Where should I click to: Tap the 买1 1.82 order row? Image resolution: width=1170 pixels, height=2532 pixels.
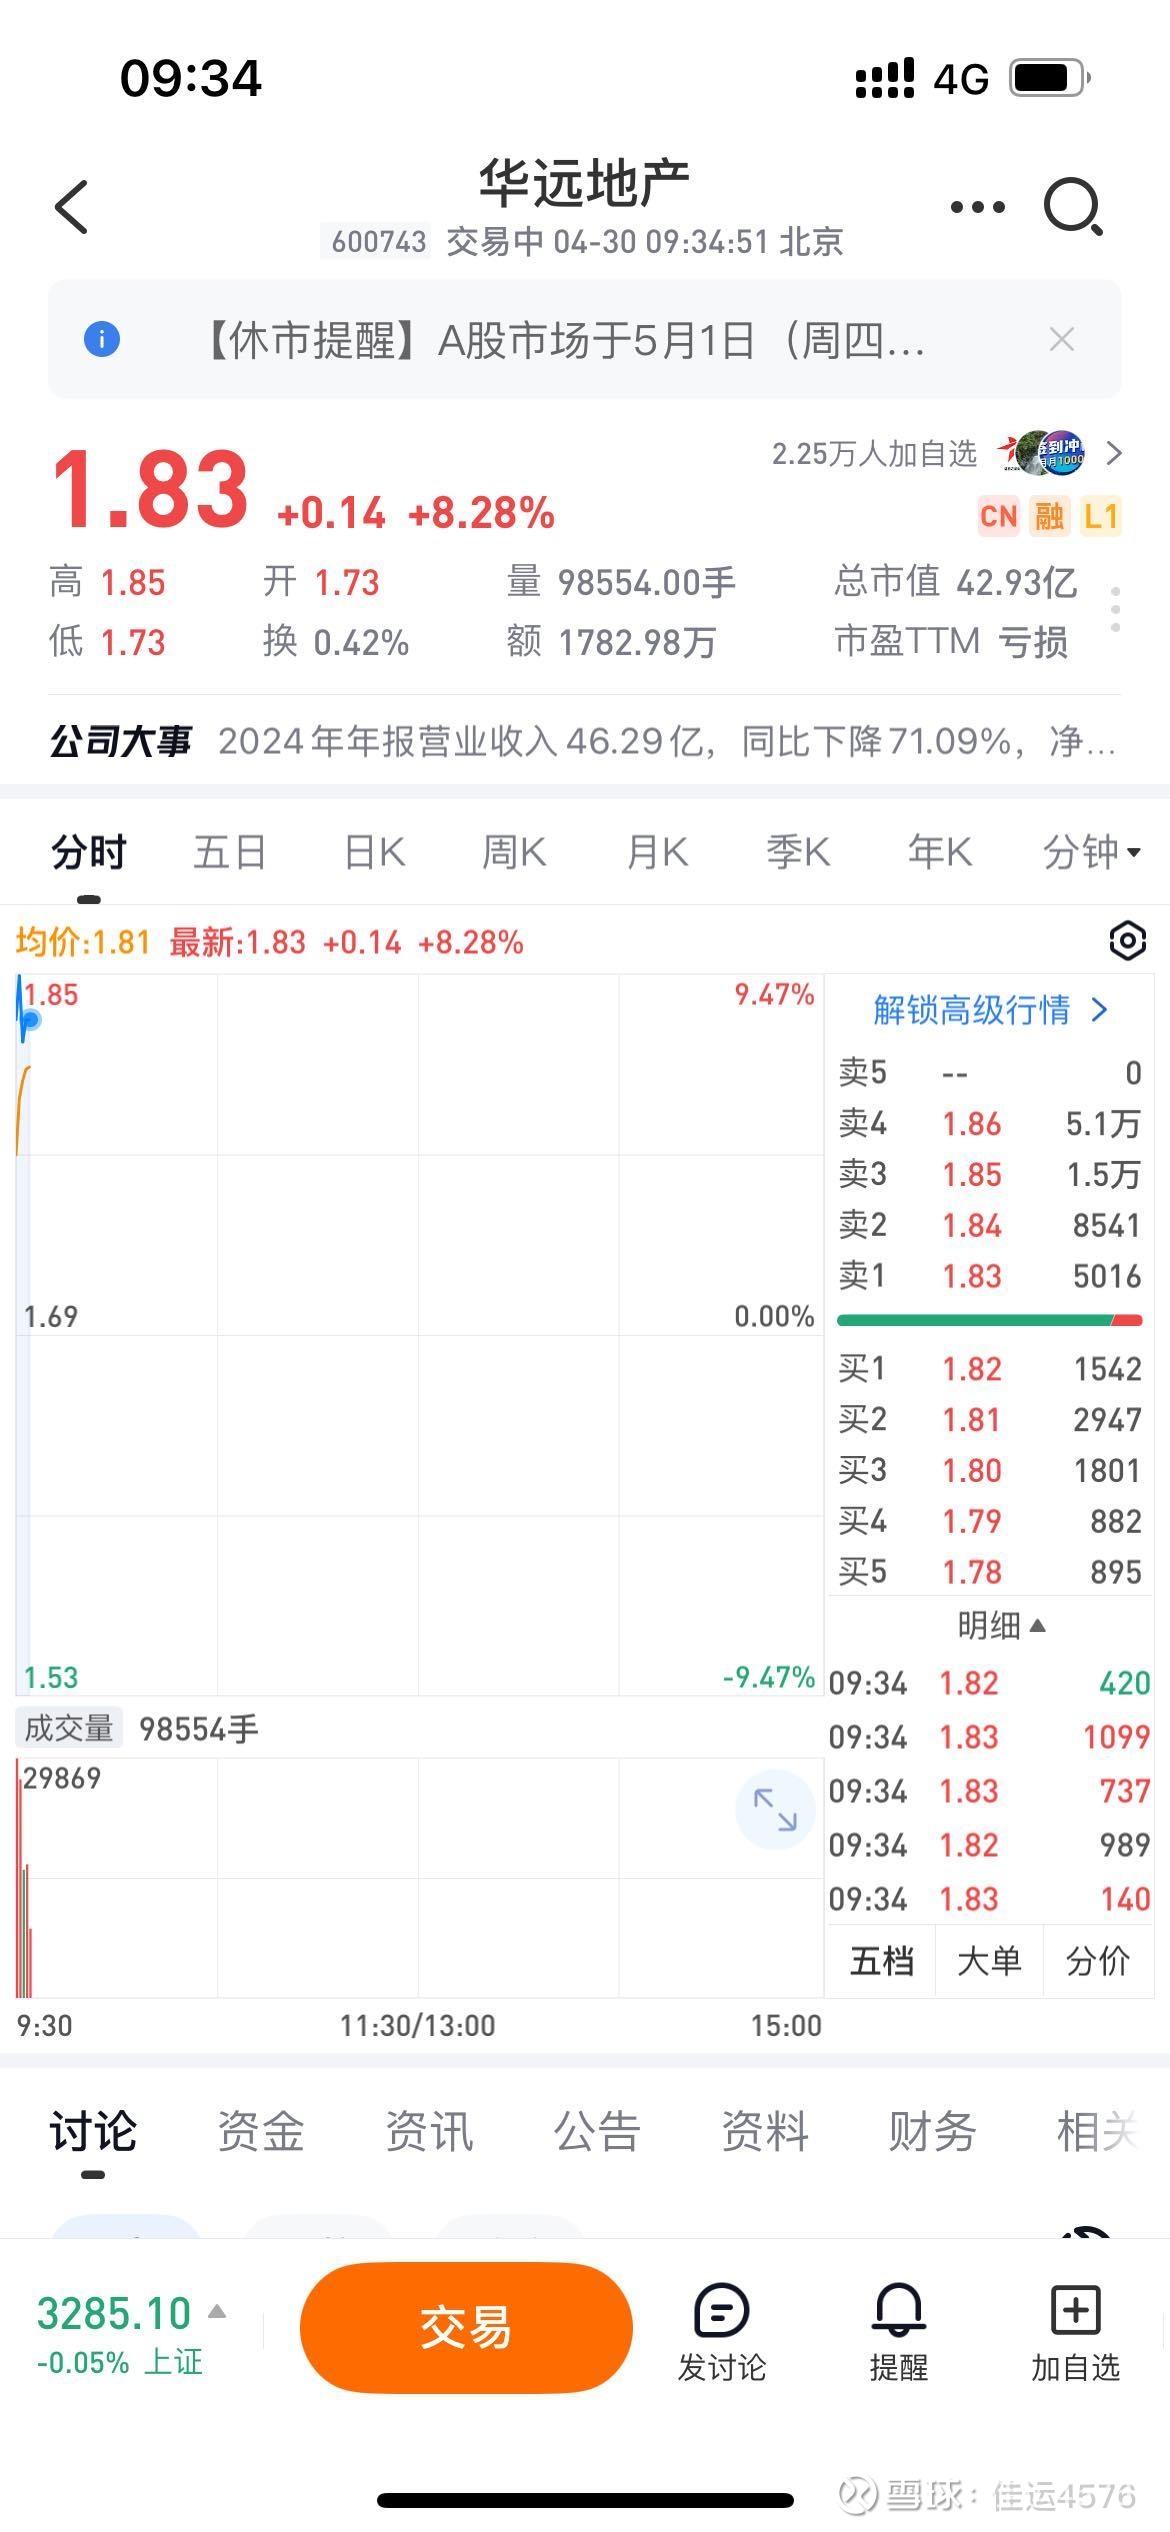click(989, 1368)
